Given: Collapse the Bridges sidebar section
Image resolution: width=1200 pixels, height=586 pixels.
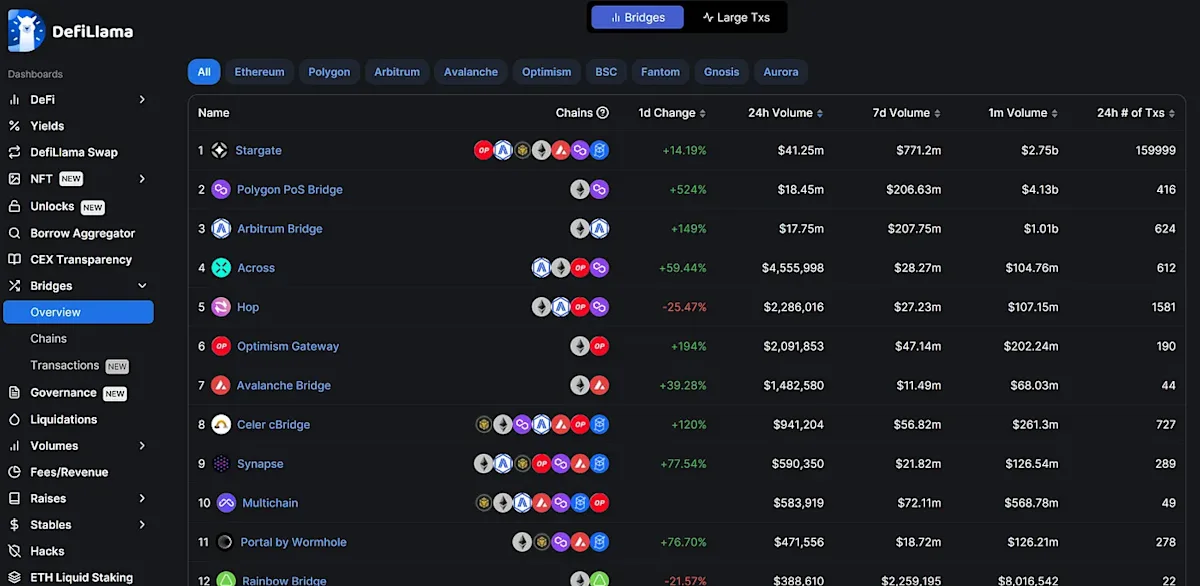Looking at the screenshot, I should point(142,286).
